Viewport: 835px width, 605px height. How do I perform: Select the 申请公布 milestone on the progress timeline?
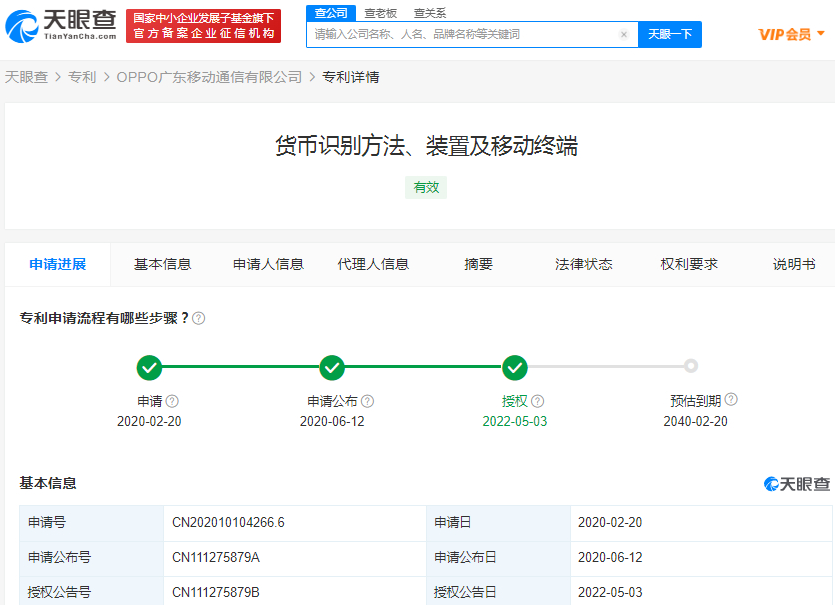[x=332, y=368]
